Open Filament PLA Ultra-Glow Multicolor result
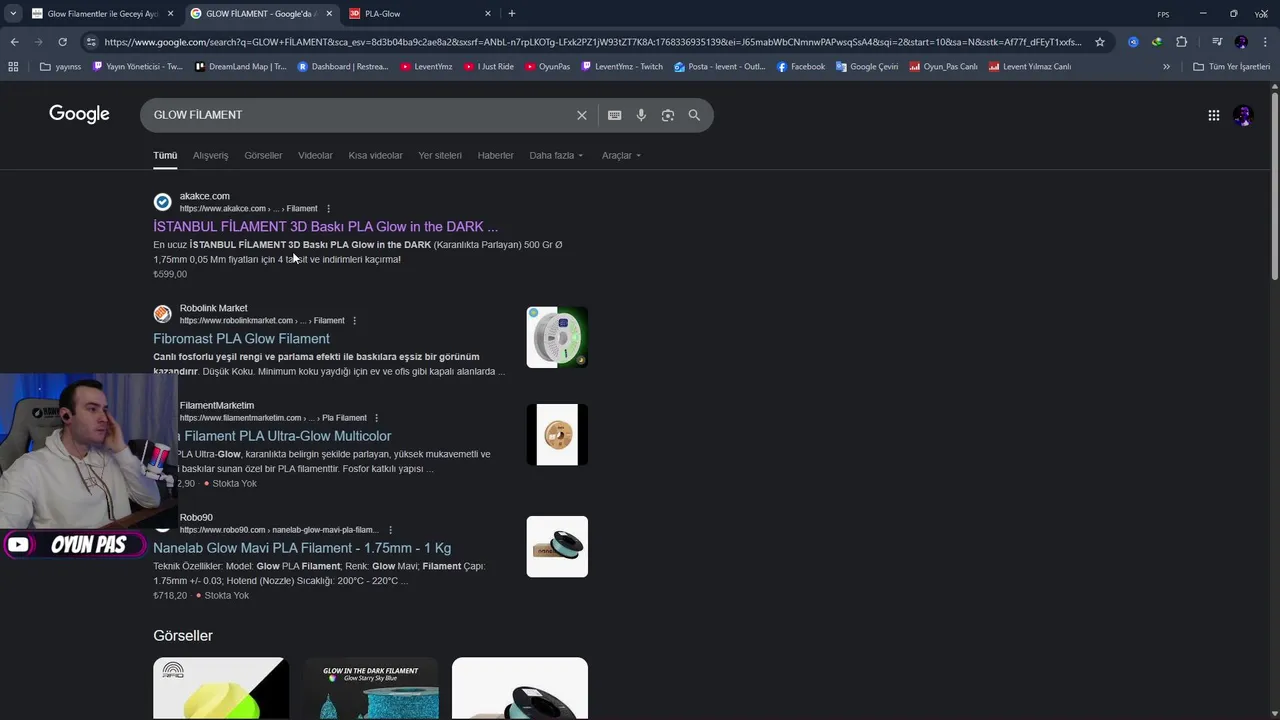This screenshot has height=720, width=1280. coord(287,436)
